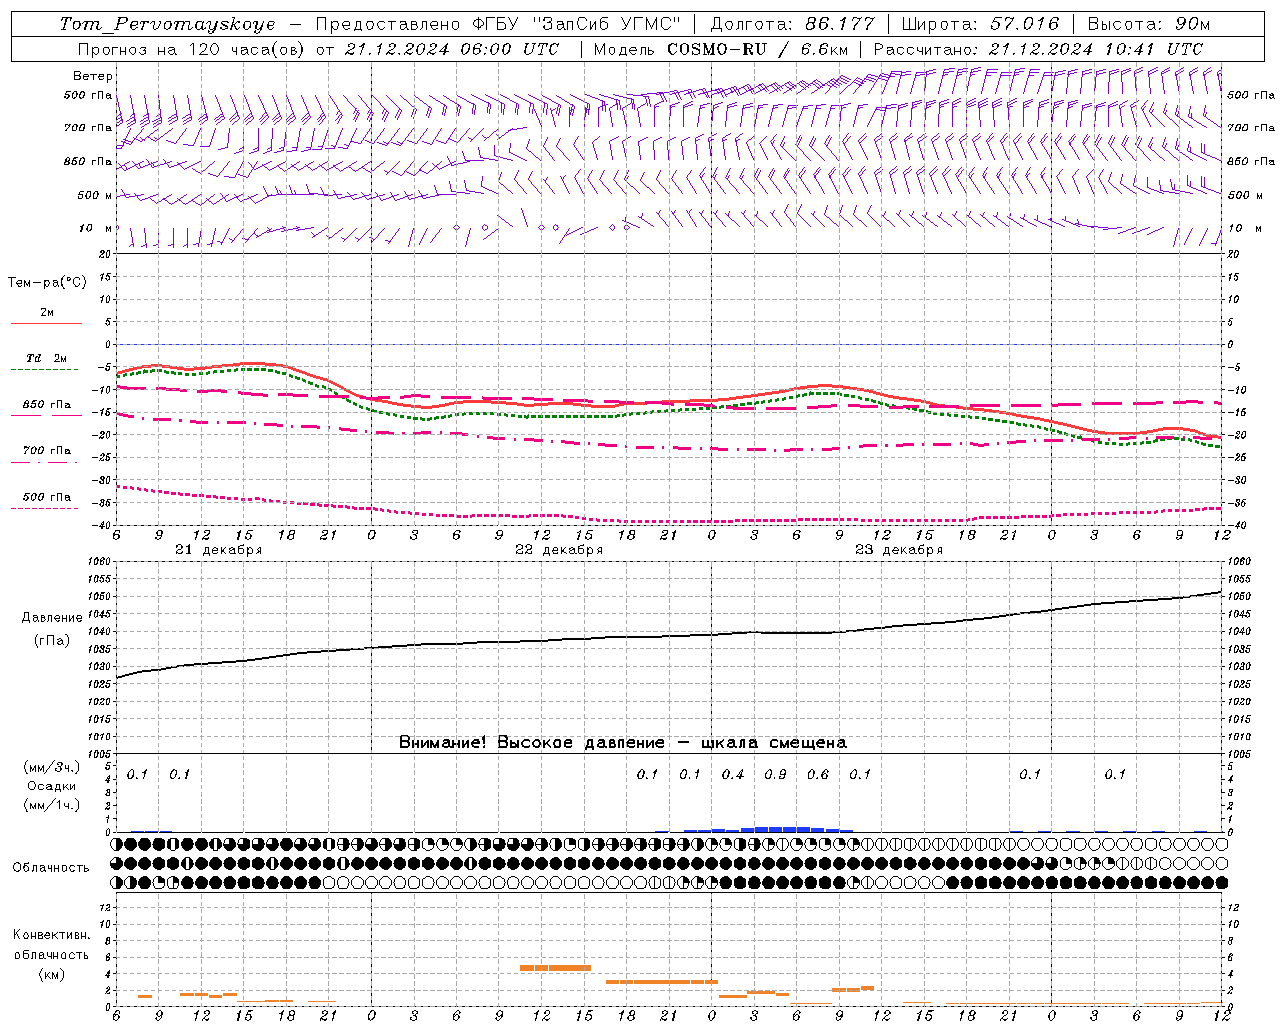Image resolution: width=1280 pixels, height=1024 pixels.
Task: Click the blue precipitation bars on 23 December
Action: tap(768, 829)
